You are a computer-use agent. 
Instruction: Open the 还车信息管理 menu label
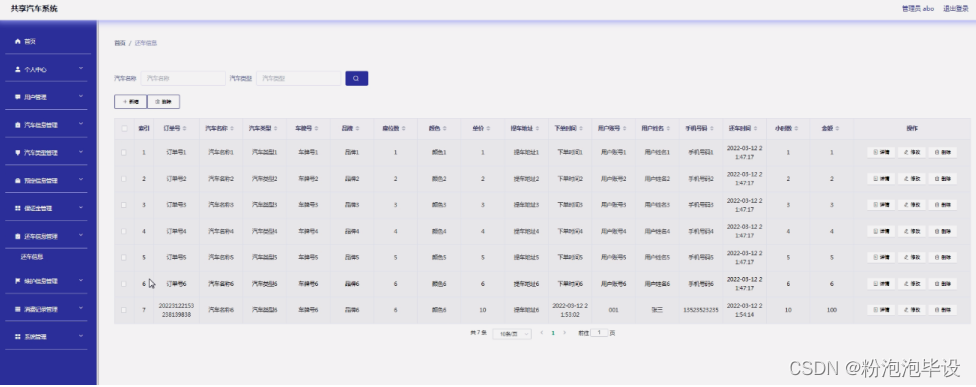click(x=40, y=236)
